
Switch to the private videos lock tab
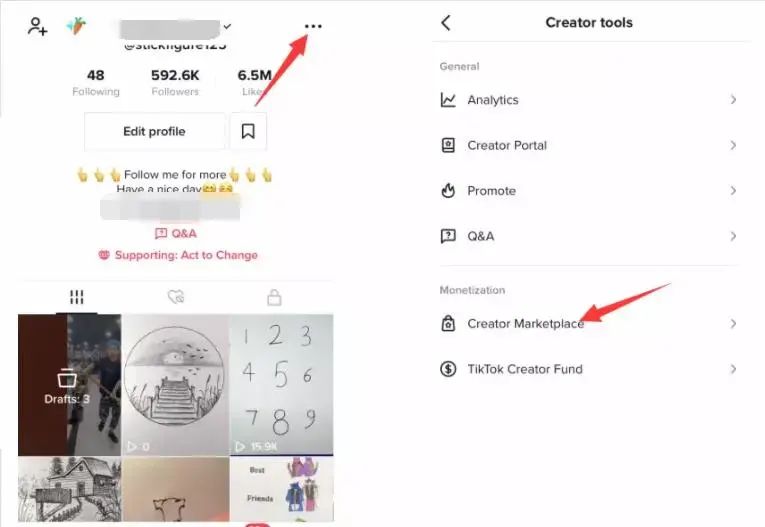pos(274,297)
